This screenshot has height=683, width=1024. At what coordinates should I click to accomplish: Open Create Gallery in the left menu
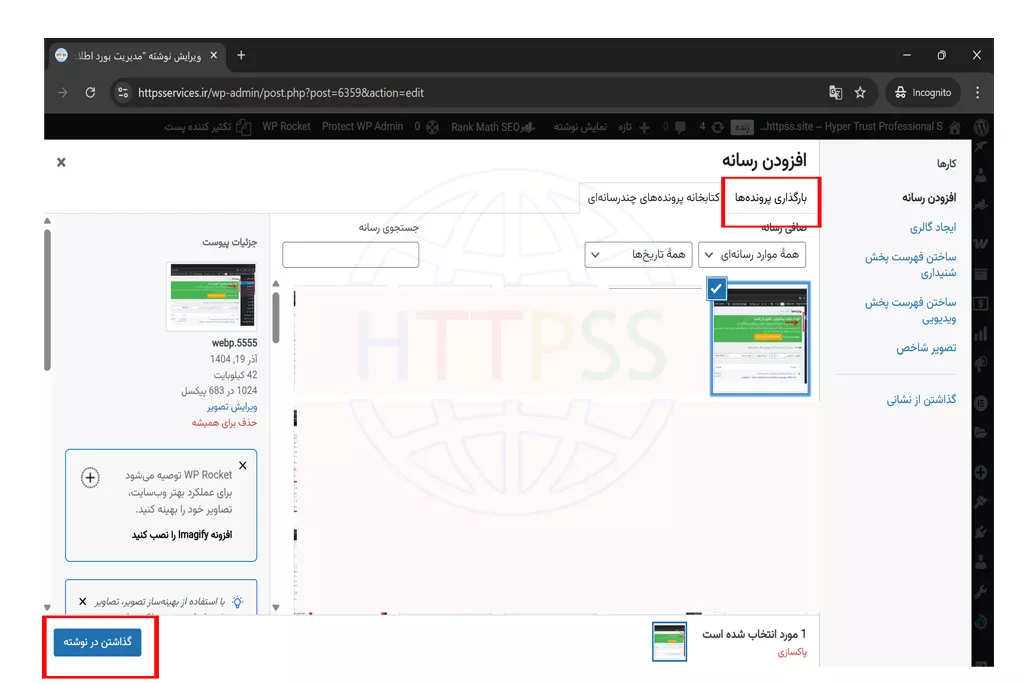(932, 228)
